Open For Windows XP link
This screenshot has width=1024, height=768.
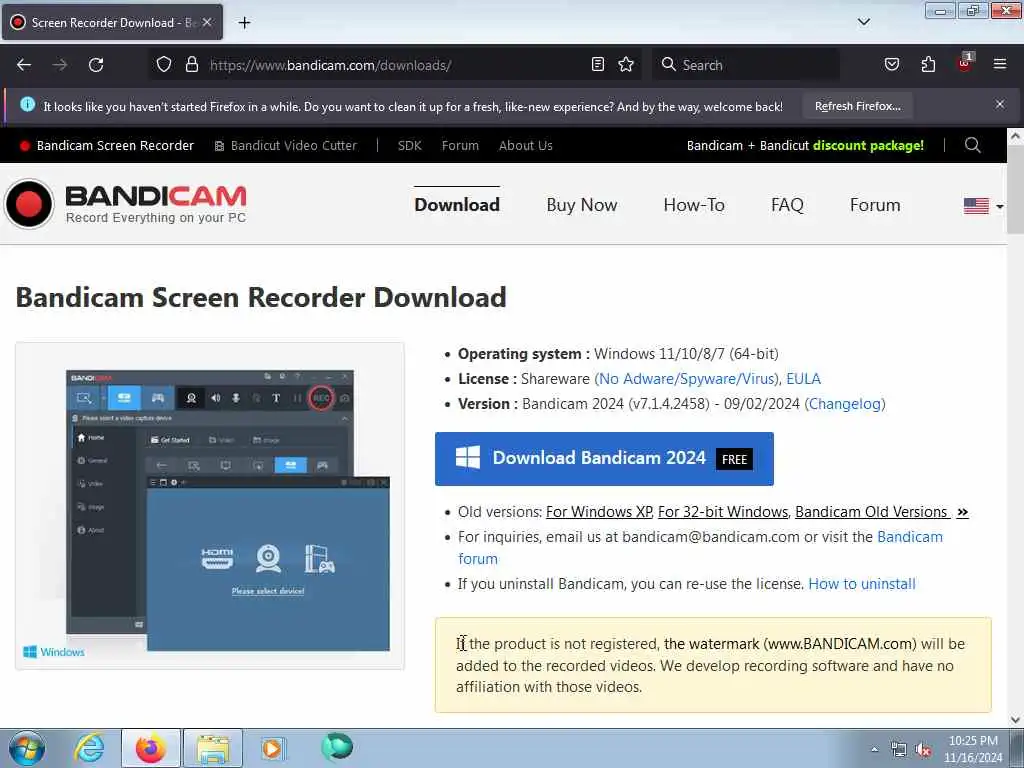pos(599,512)
